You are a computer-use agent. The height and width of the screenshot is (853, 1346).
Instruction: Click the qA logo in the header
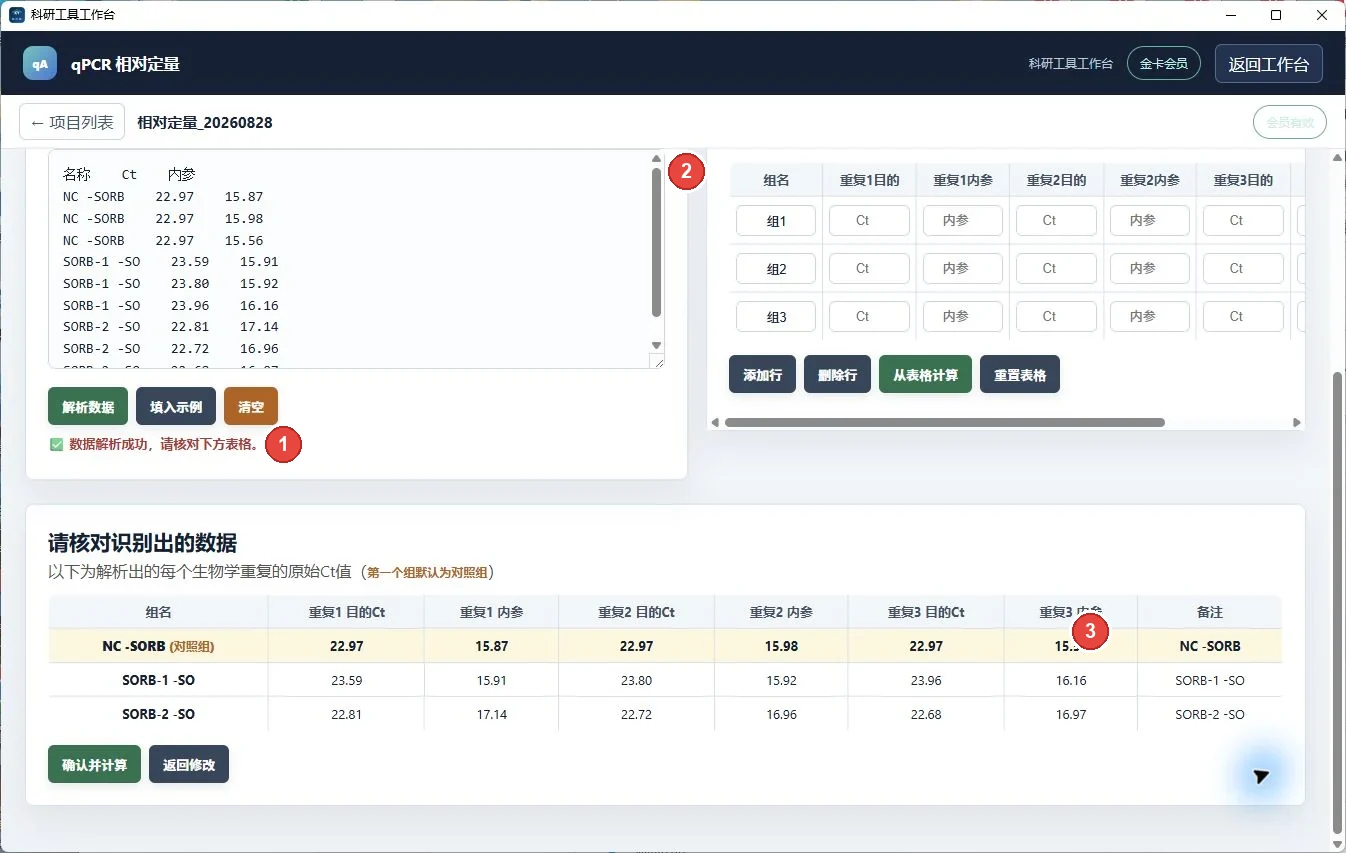(40, 63)
